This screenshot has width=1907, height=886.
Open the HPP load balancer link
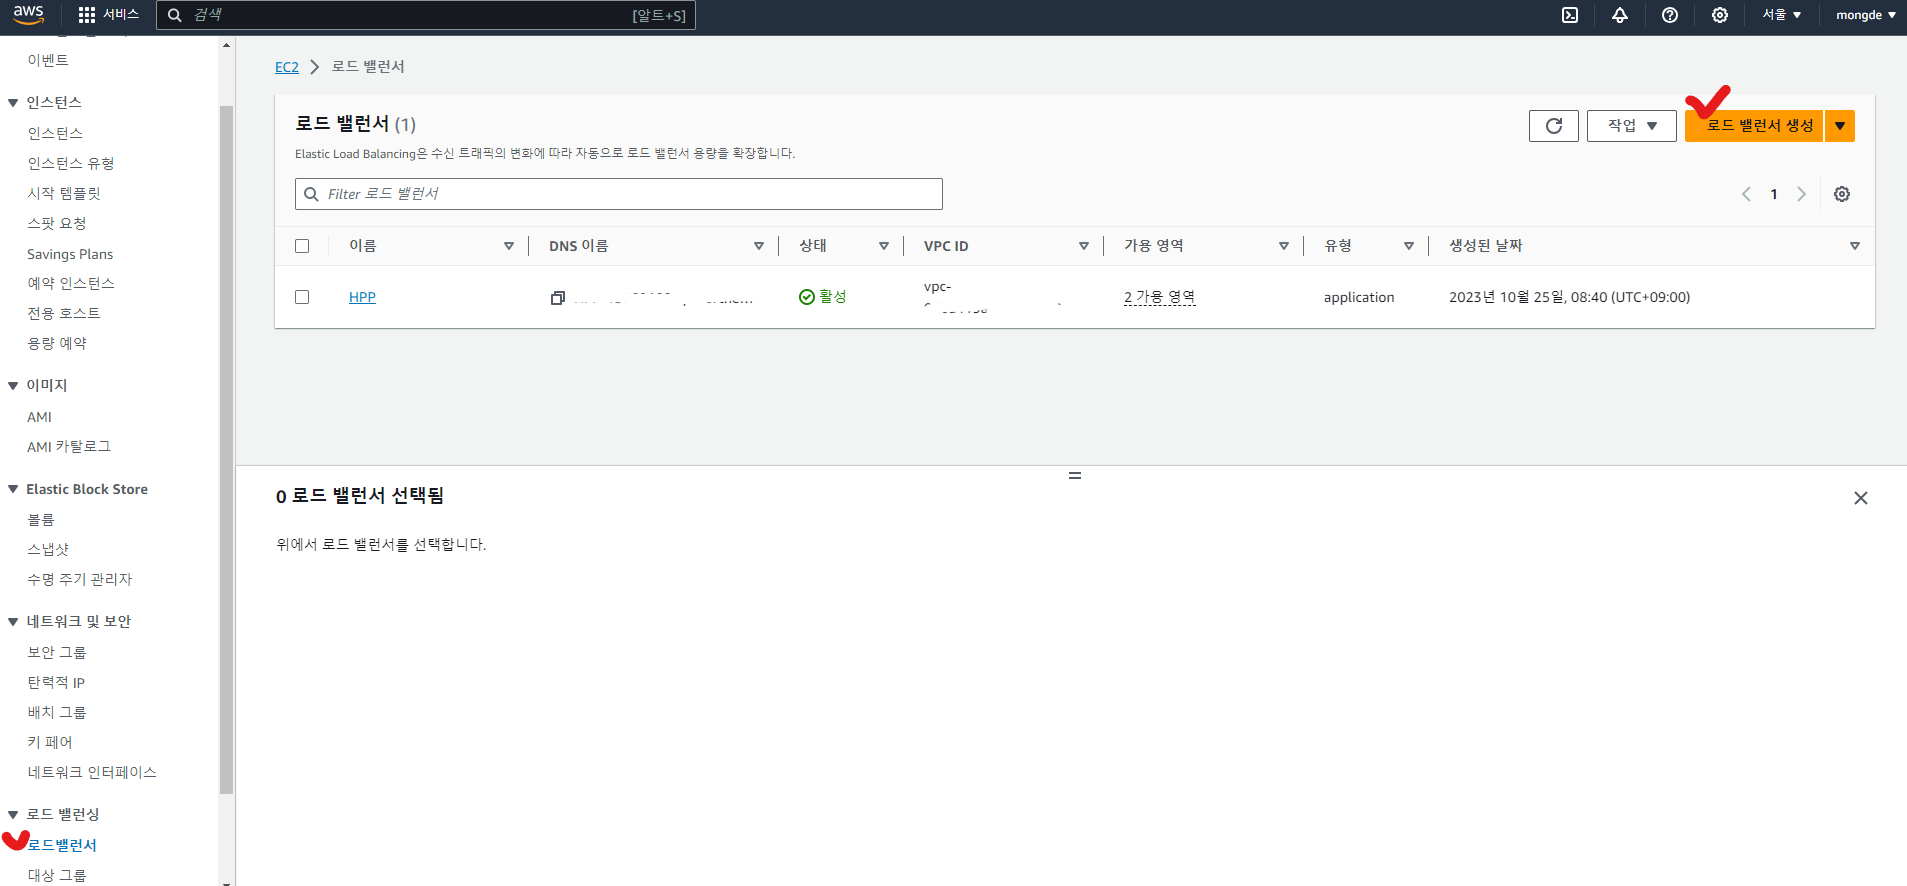click(362, 297)
